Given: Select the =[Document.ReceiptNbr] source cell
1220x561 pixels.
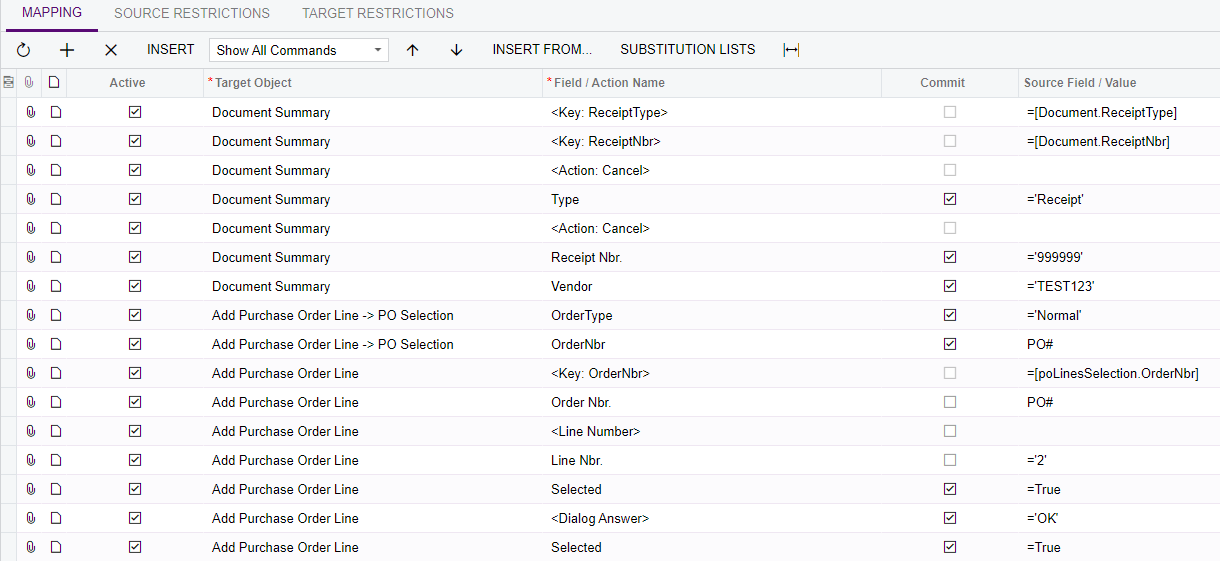Looking at the screenshot, I should tap(1118, 141).
